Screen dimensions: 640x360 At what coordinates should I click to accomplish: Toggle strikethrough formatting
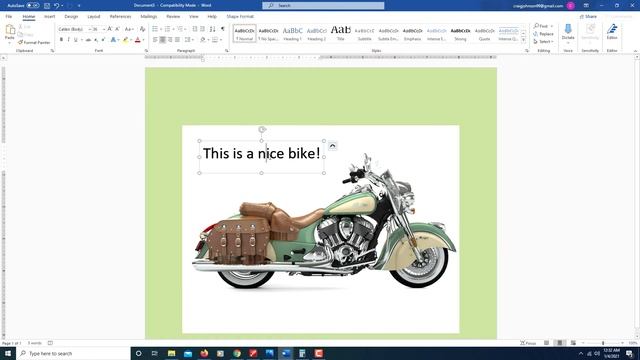tap(88, 40)
